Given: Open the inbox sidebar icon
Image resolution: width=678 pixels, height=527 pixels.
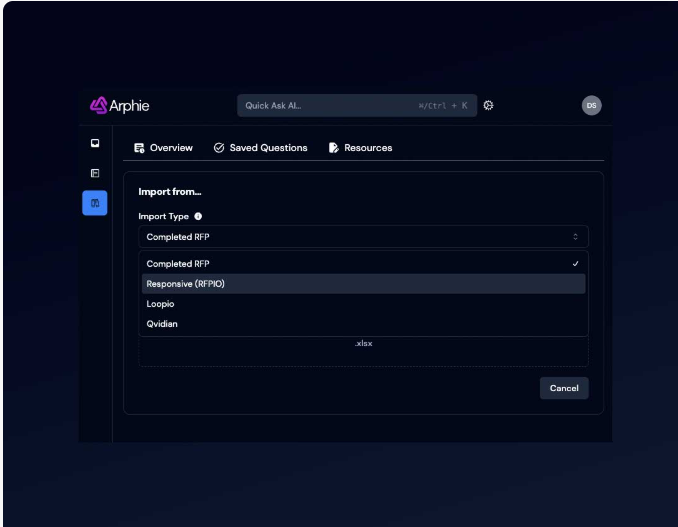Looking at the screenshot, I should pyautogui.click(x=95, y=143).
